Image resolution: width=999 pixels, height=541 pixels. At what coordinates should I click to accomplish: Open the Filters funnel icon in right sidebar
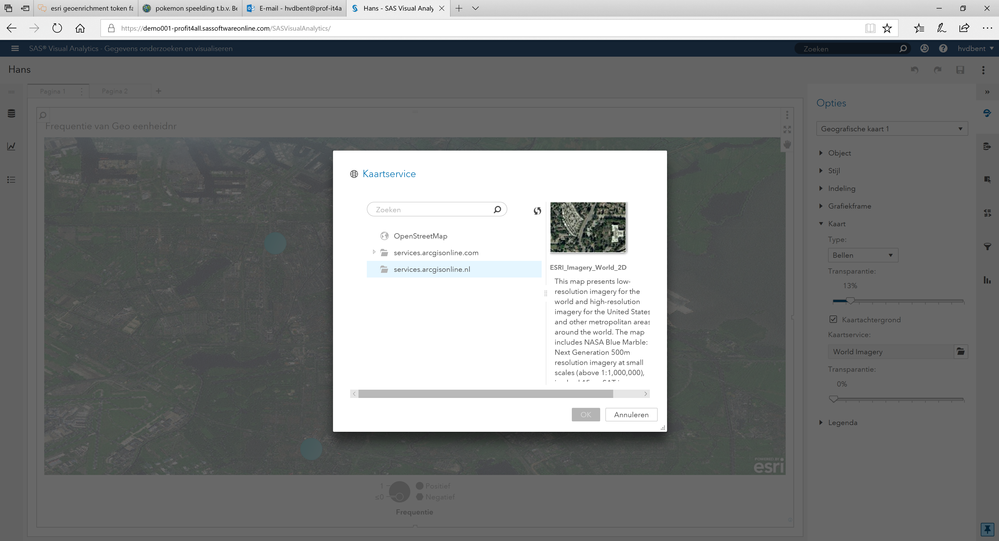987,247
